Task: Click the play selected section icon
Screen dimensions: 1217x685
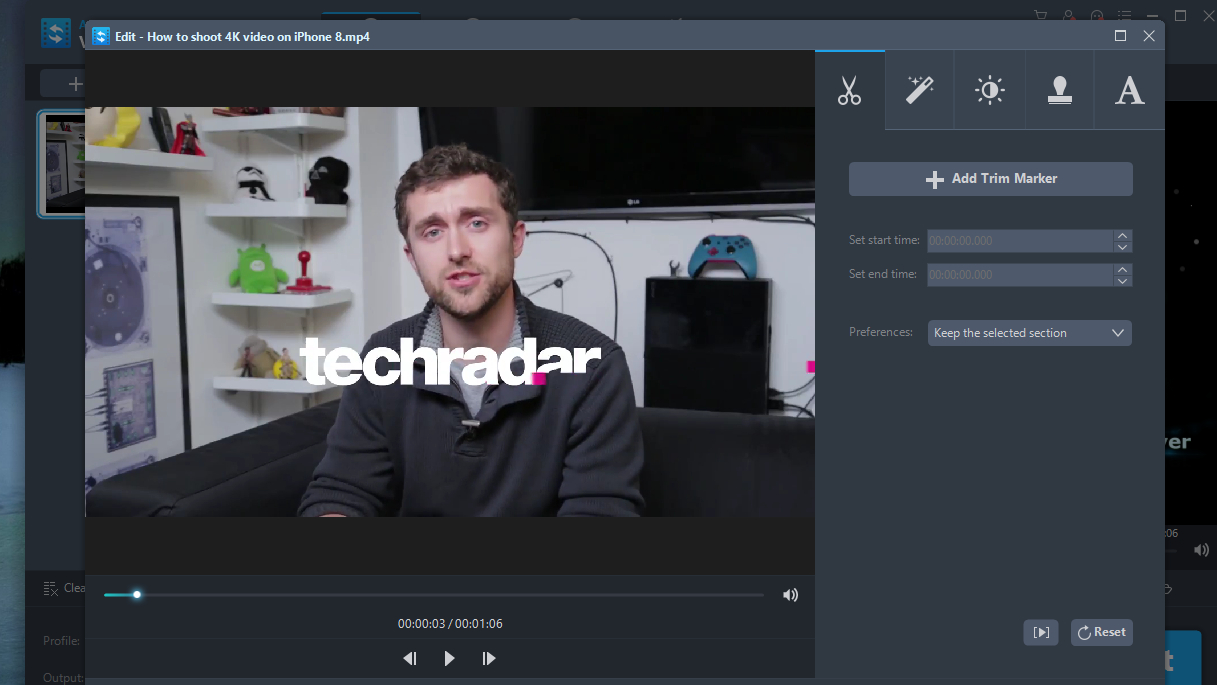Action: click(1041, 632)
